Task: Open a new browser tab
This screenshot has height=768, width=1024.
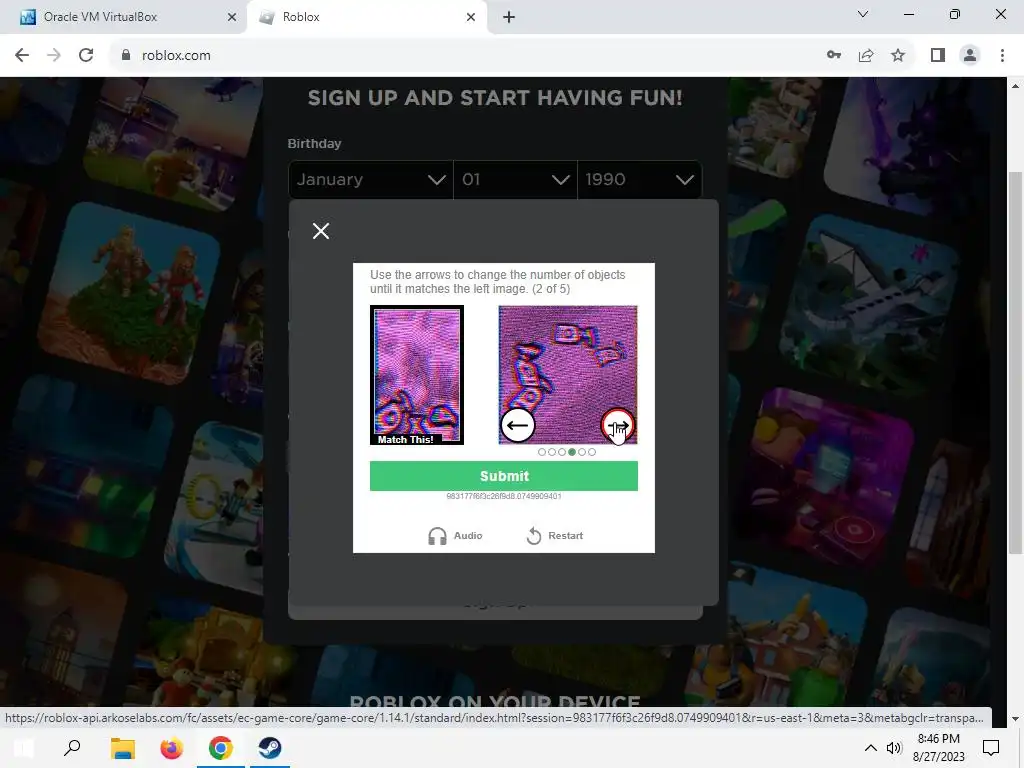Action: point(509,17)
